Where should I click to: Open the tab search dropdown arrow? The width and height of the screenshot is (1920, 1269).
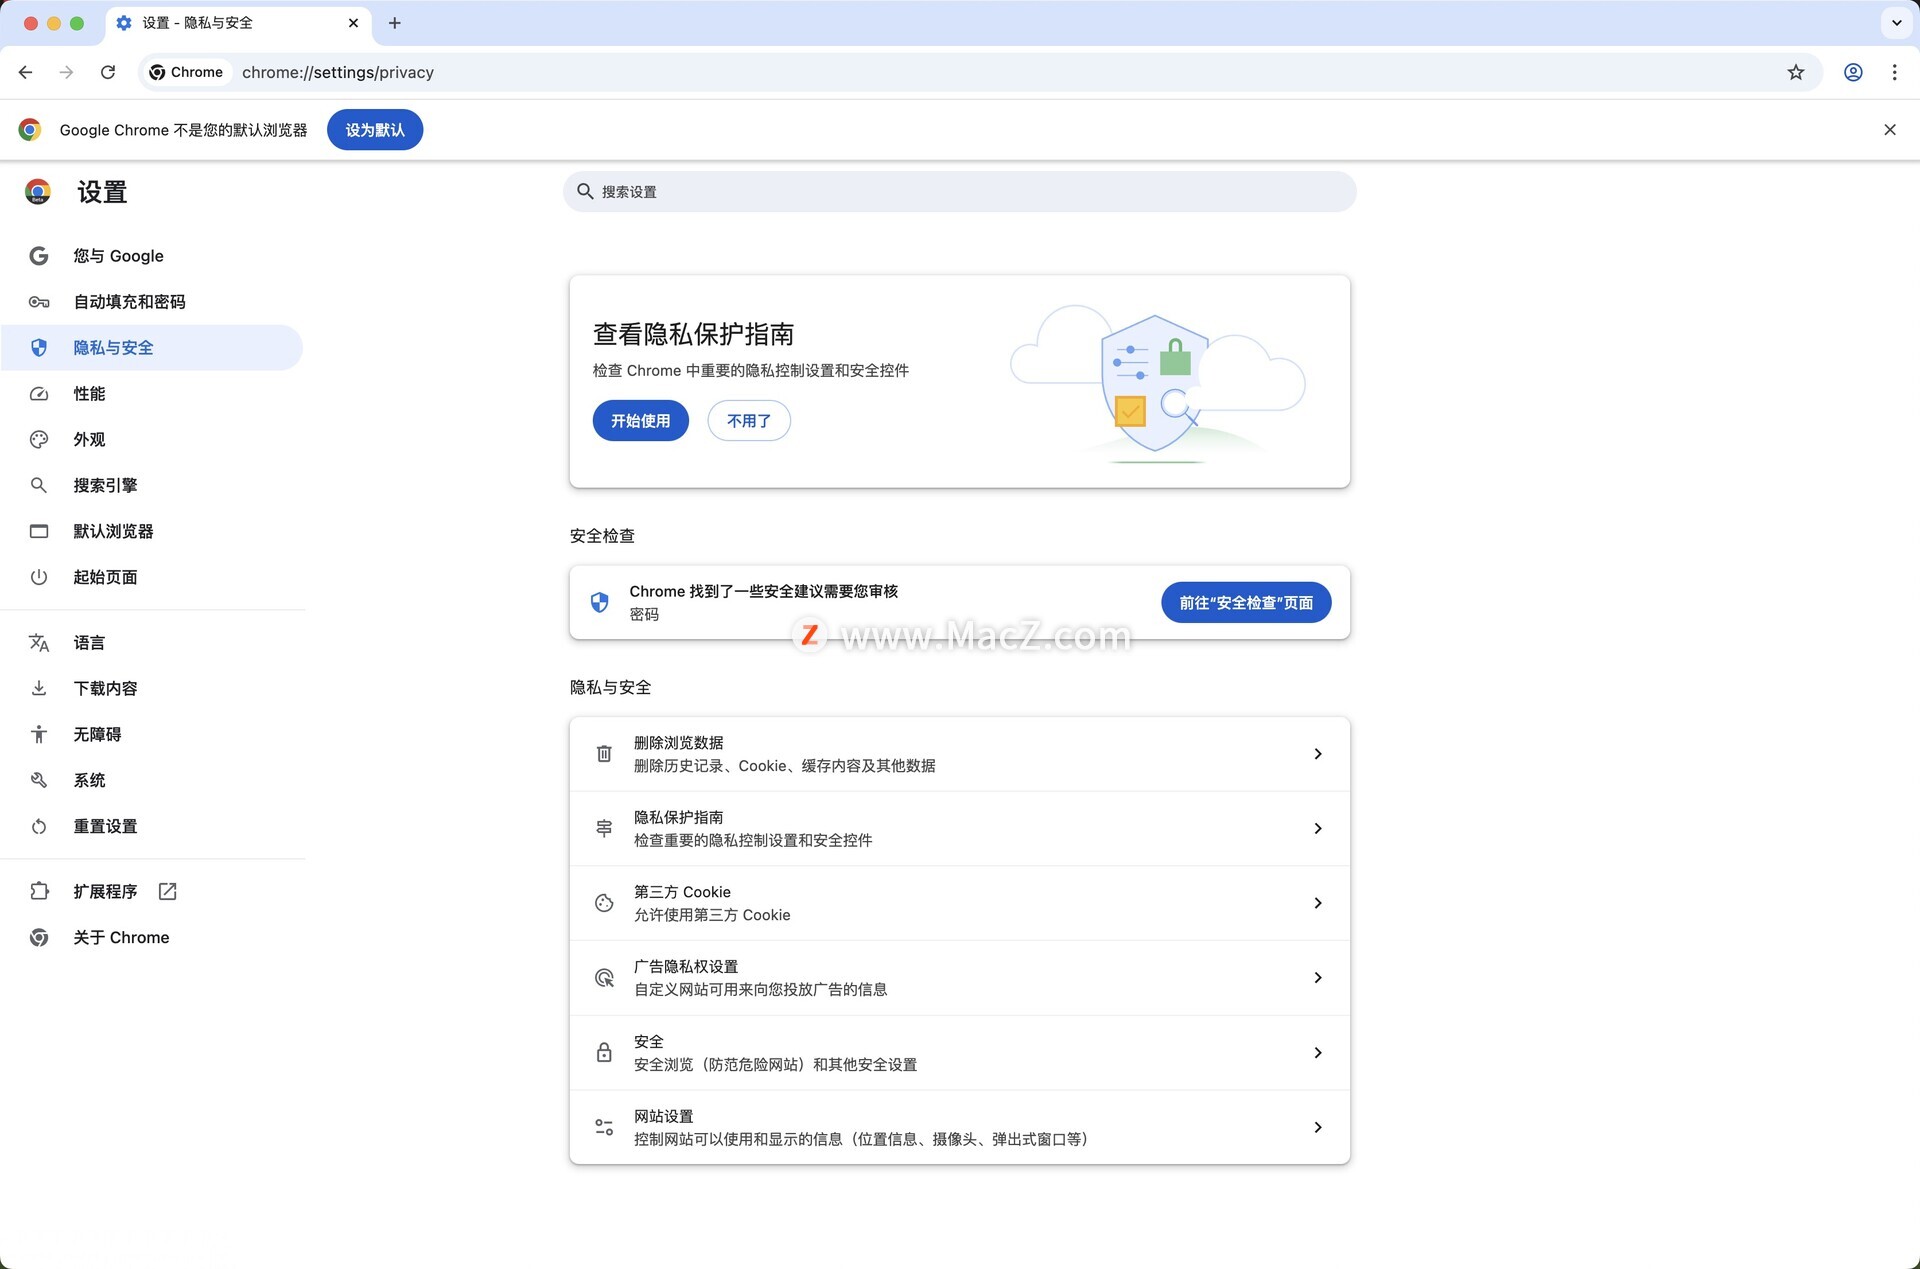(x=1896, y=23)
